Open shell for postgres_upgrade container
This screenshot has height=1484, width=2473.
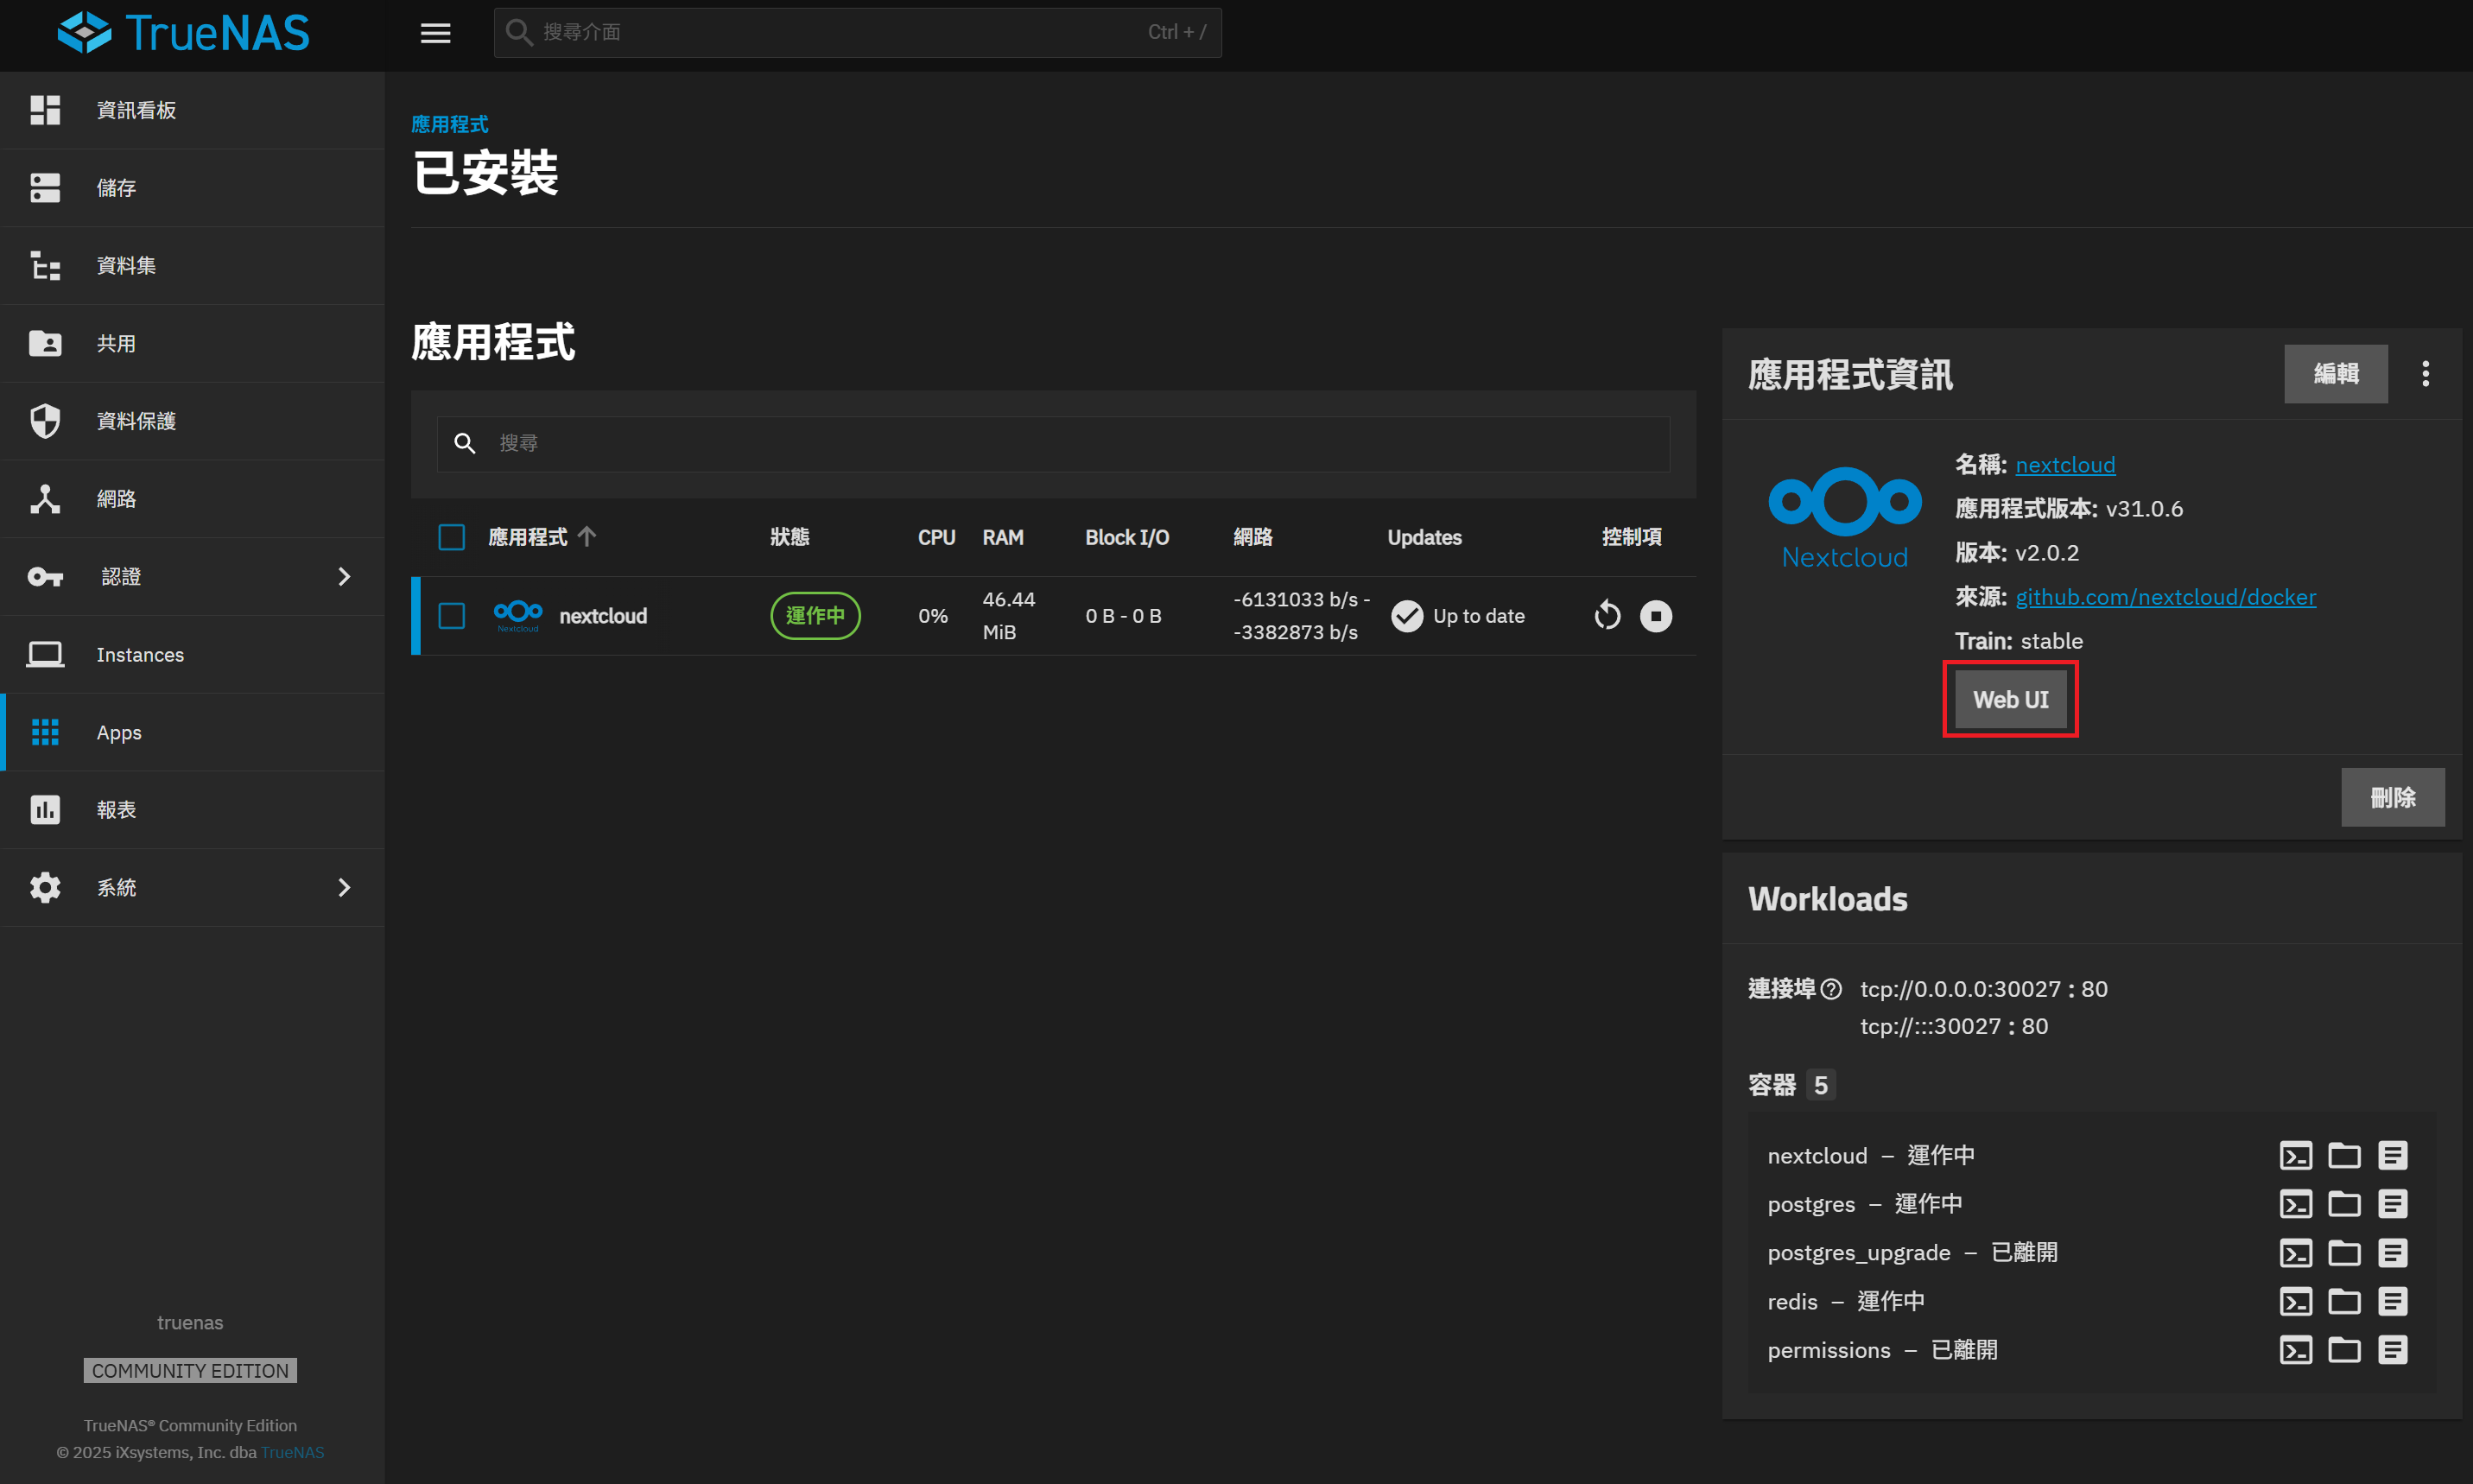tap(2296, 1252)
